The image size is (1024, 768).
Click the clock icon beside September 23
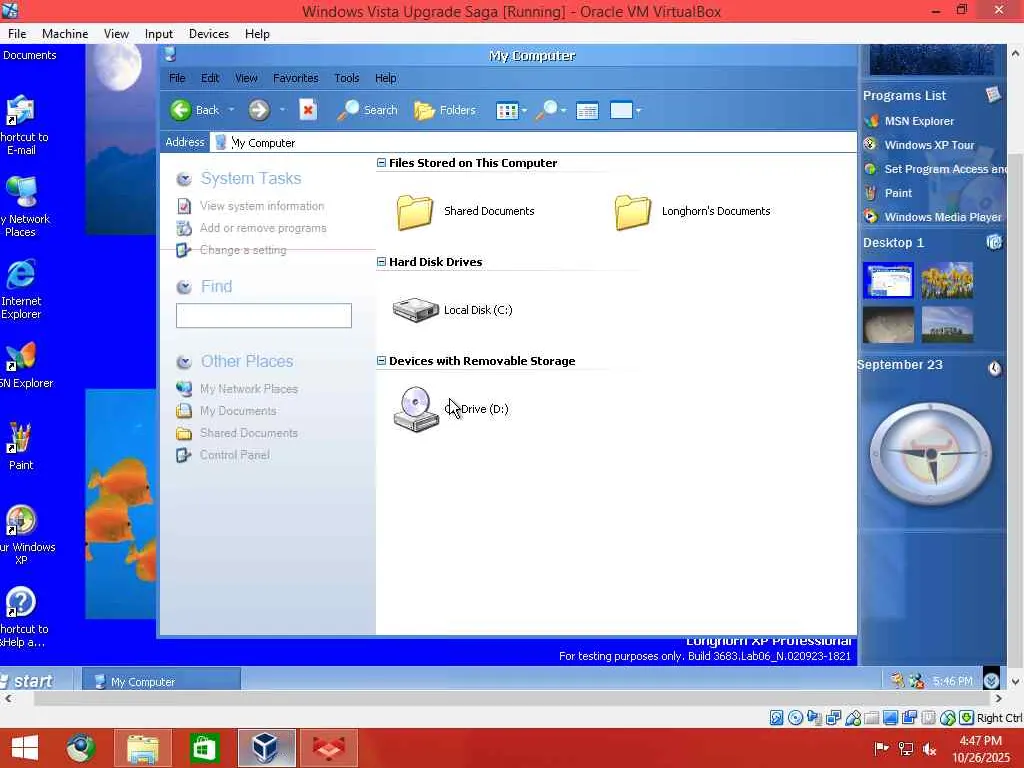click(994, 368)
